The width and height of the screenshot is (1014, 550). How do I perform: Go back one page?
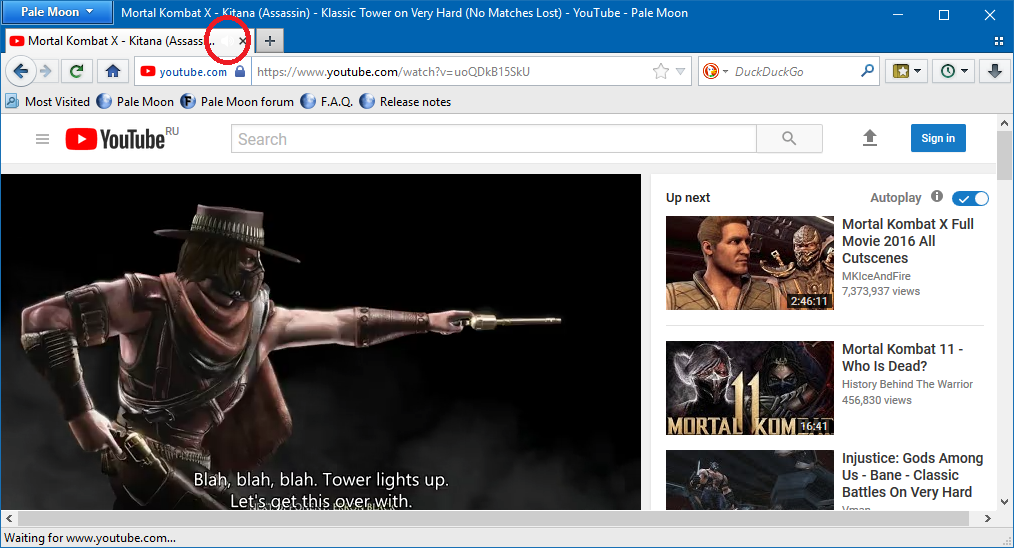coord(20,71)
